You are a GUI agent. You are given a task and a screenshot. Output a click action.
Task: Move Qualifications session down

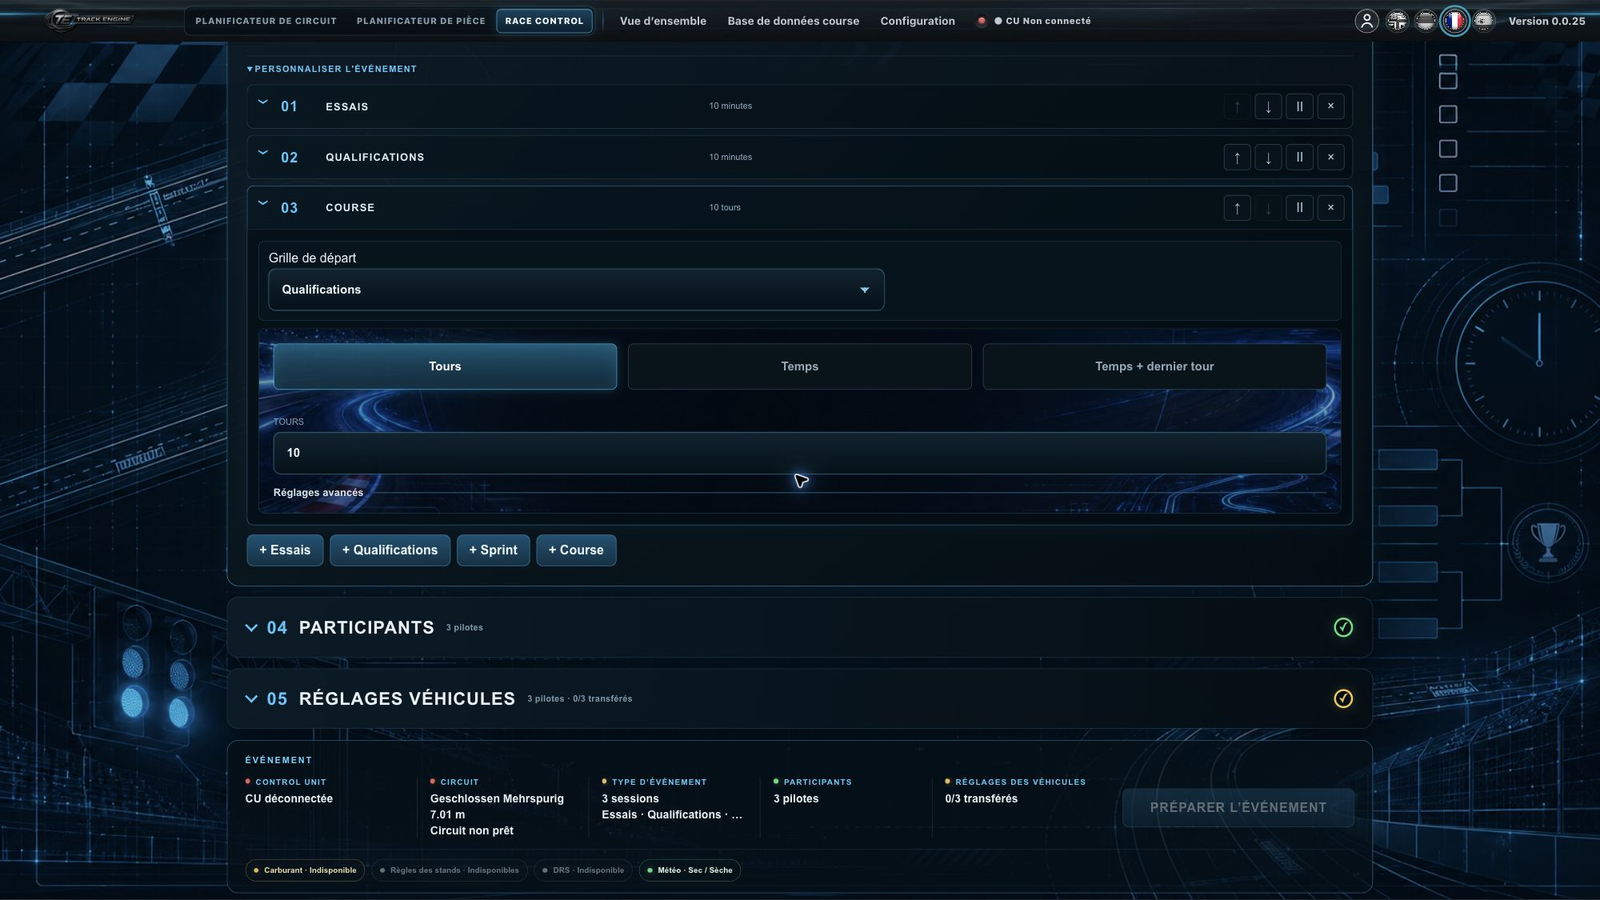click(x=1268, y=157)
